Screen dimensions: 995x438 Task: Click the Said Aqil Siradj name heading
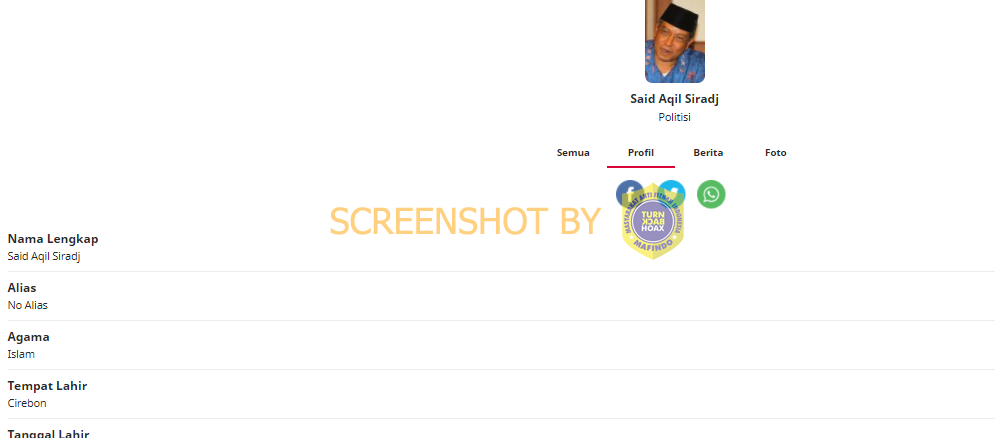pyautogui.click(x=675, y=99)
